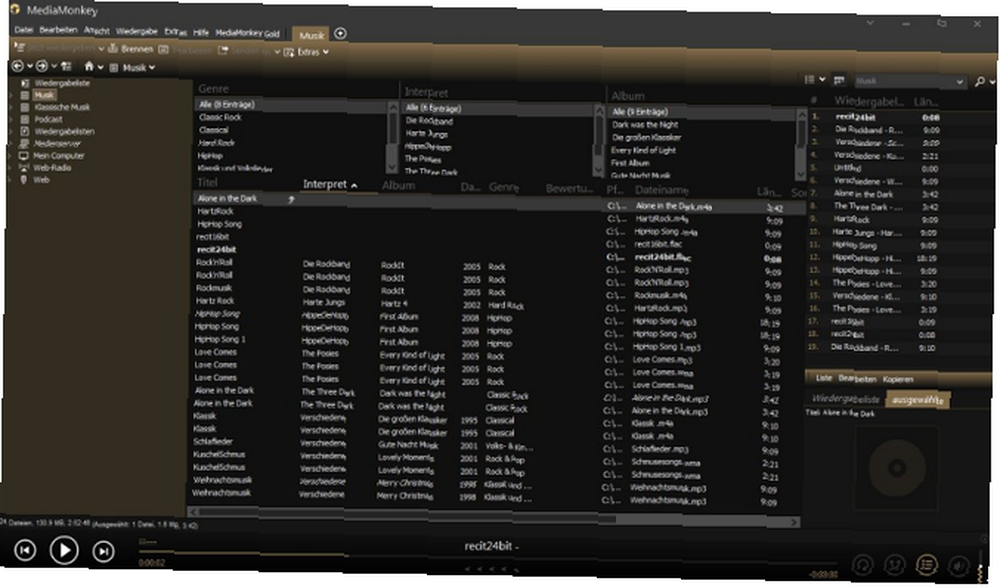Screen dimensions: 1000x587
Task: Open the view mode dropdown arrow
Action: point(822,80)
